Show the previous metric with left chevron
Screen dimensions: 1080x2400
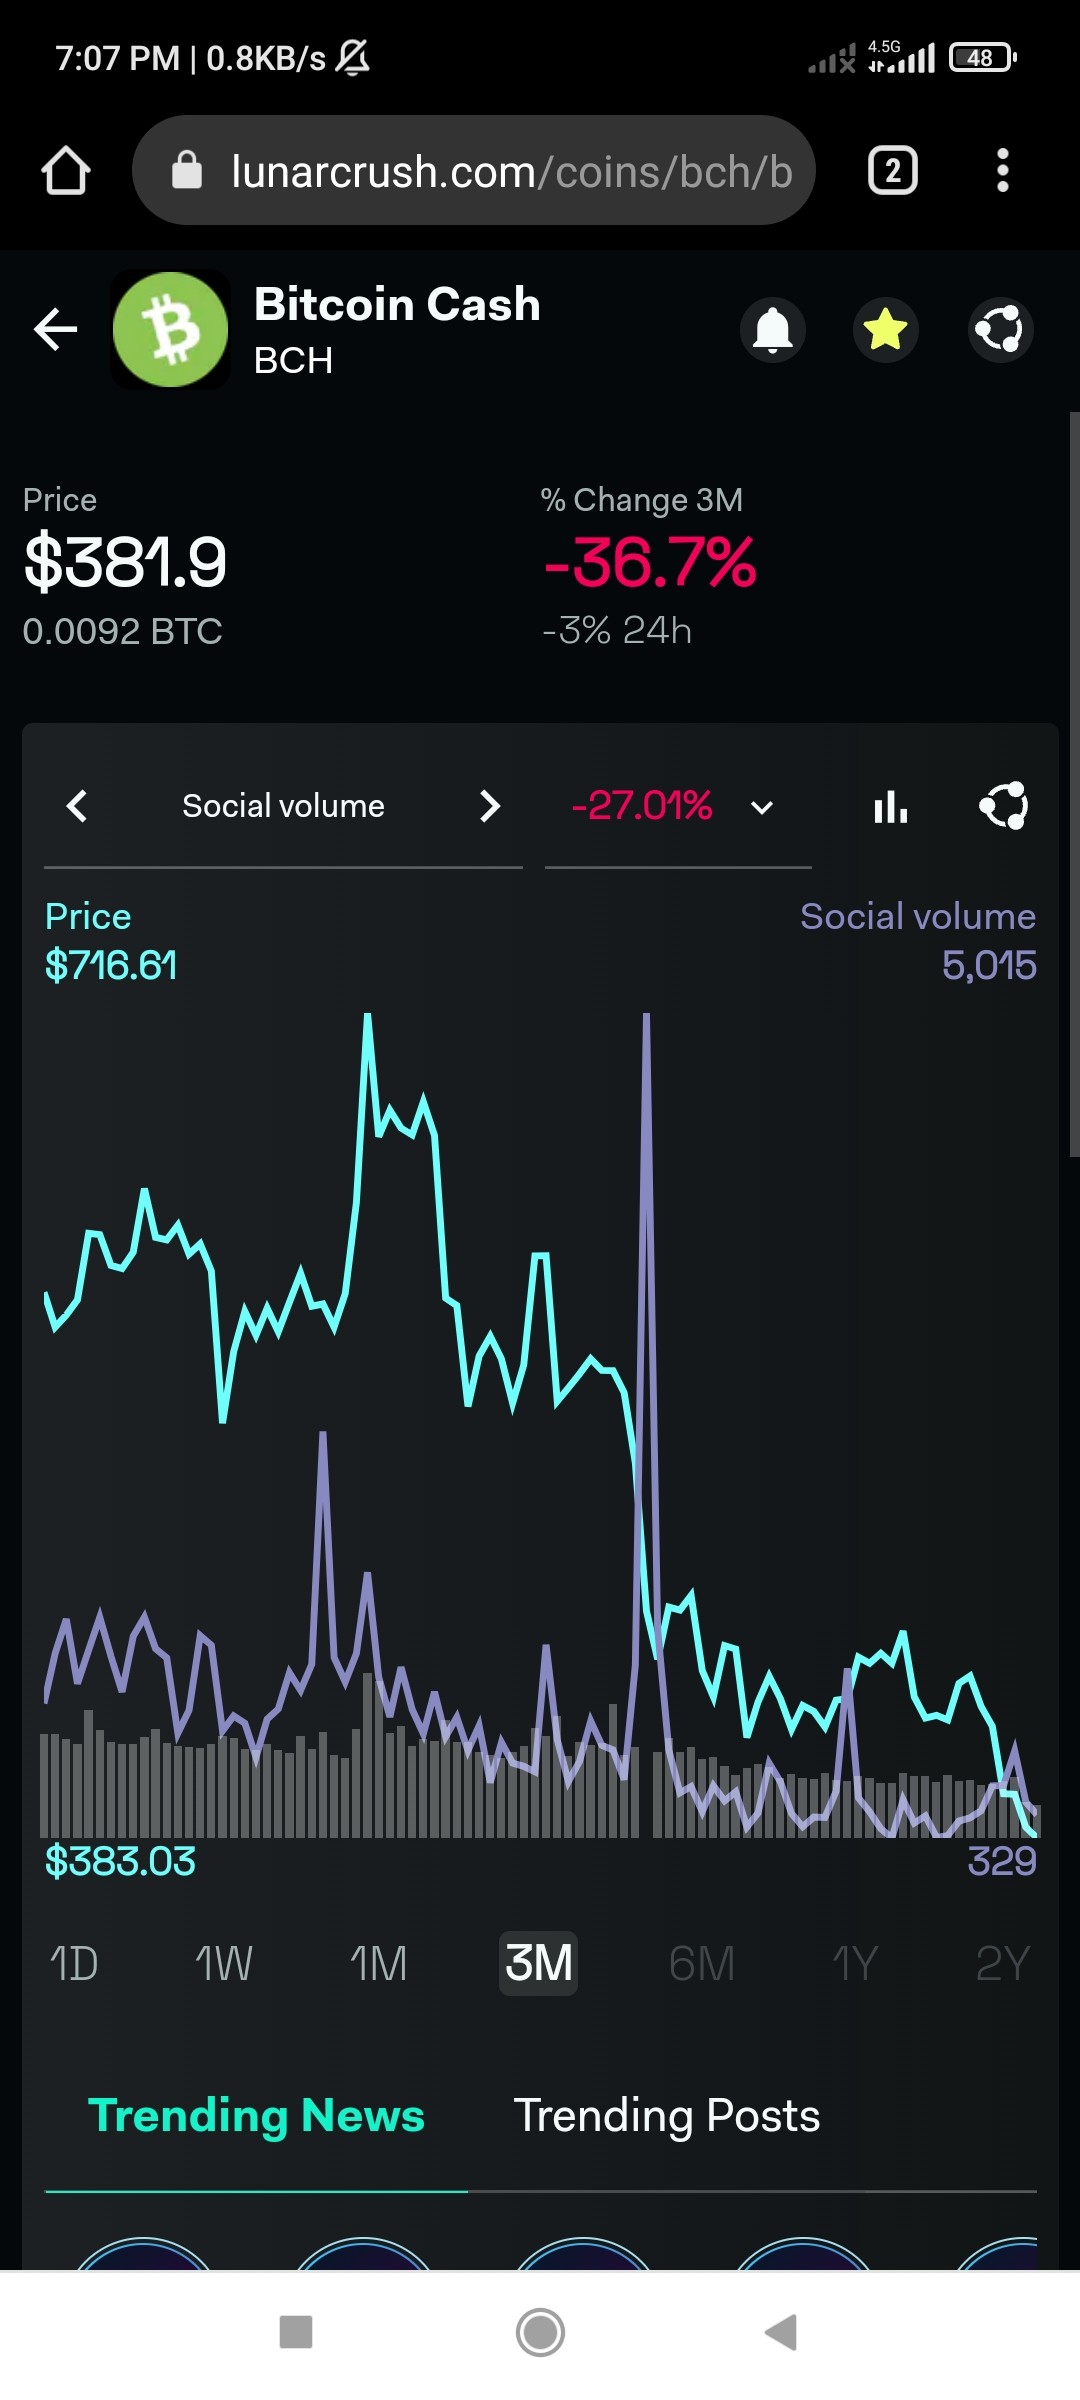coord(77,806)
